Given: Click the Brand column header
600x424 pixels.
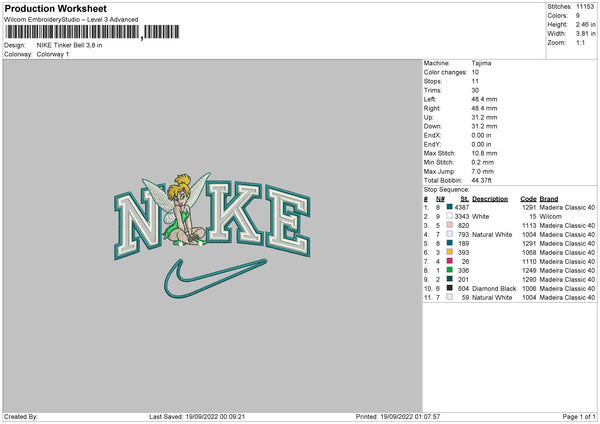Looking at the screenshot, I should click(549, 199).
